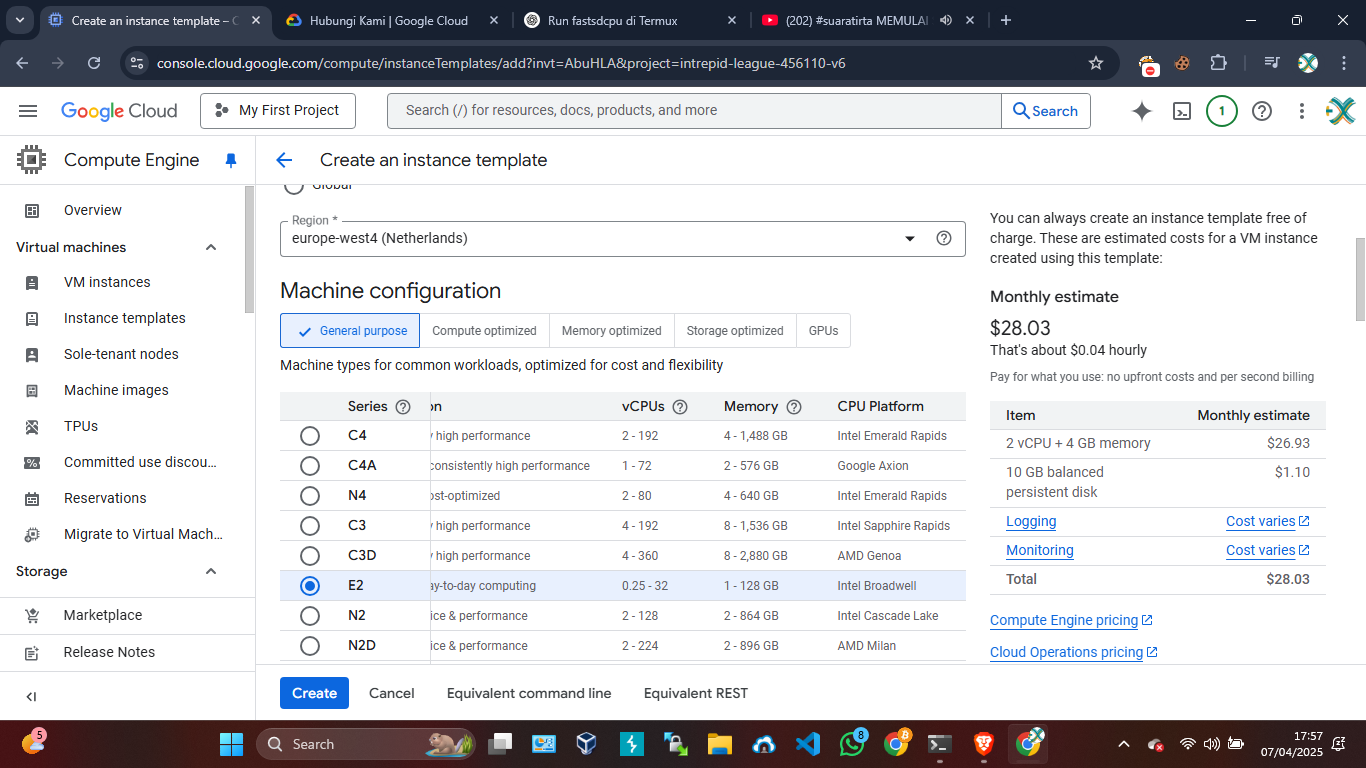Open Brave browser from taskbar
The height and width of the screenshot is (768, 1366).
(985, 744)
